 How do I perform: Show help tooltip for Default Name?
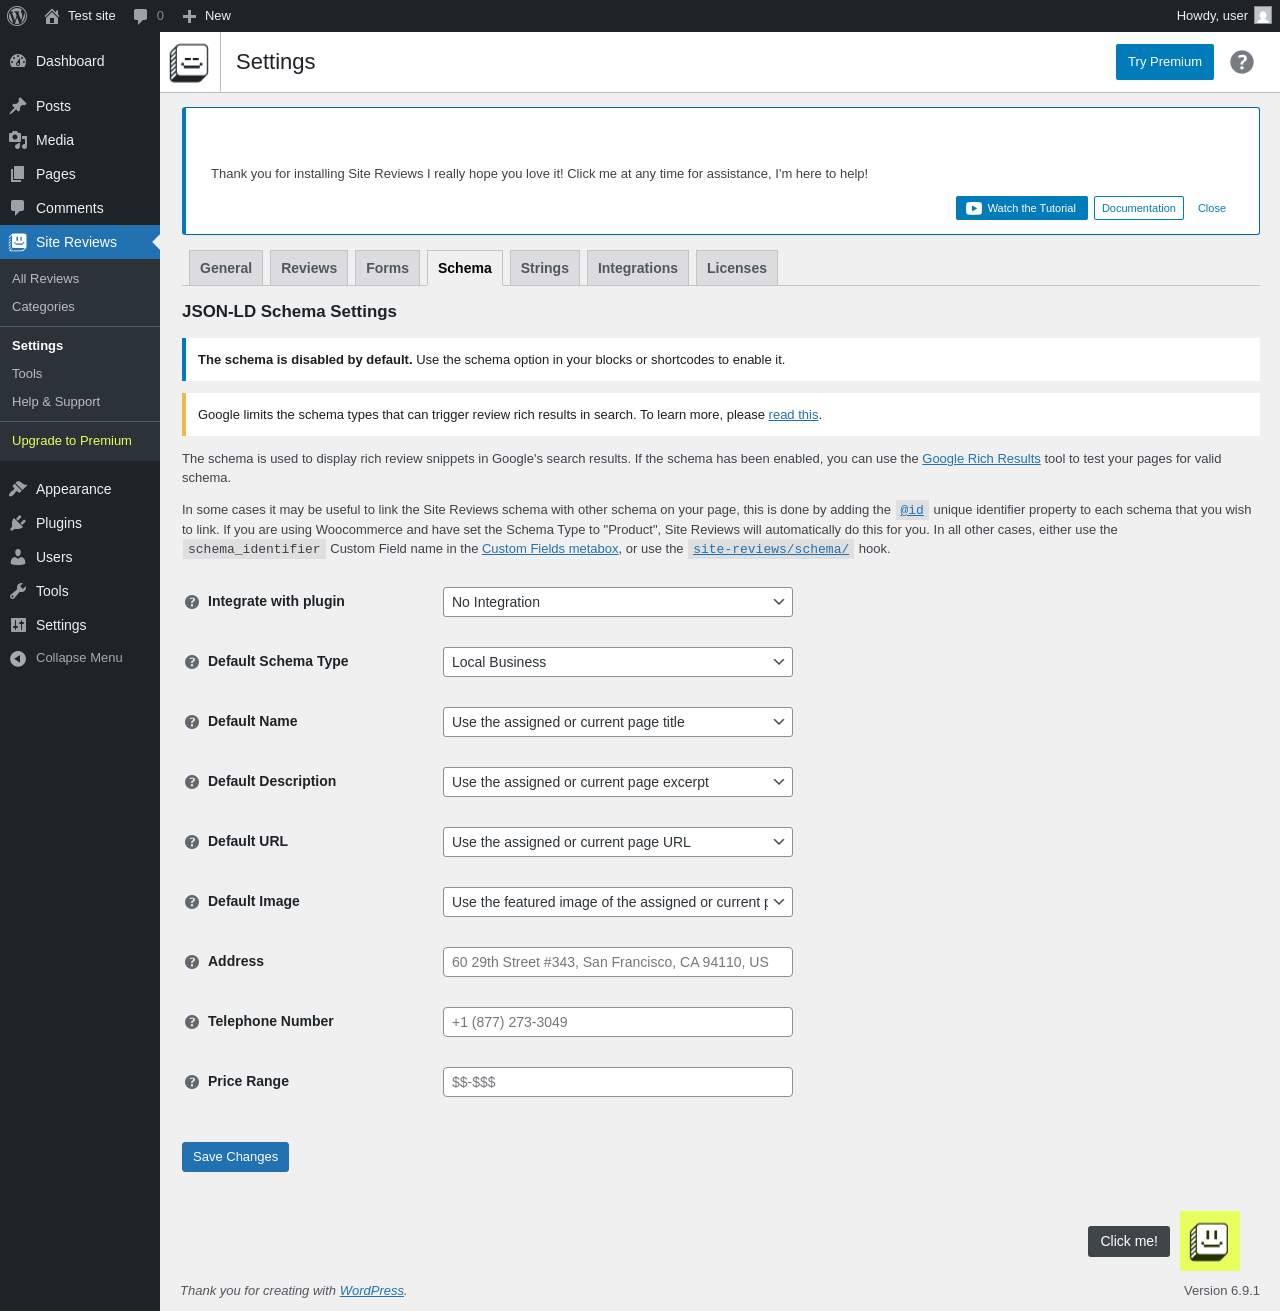(192, 722)
